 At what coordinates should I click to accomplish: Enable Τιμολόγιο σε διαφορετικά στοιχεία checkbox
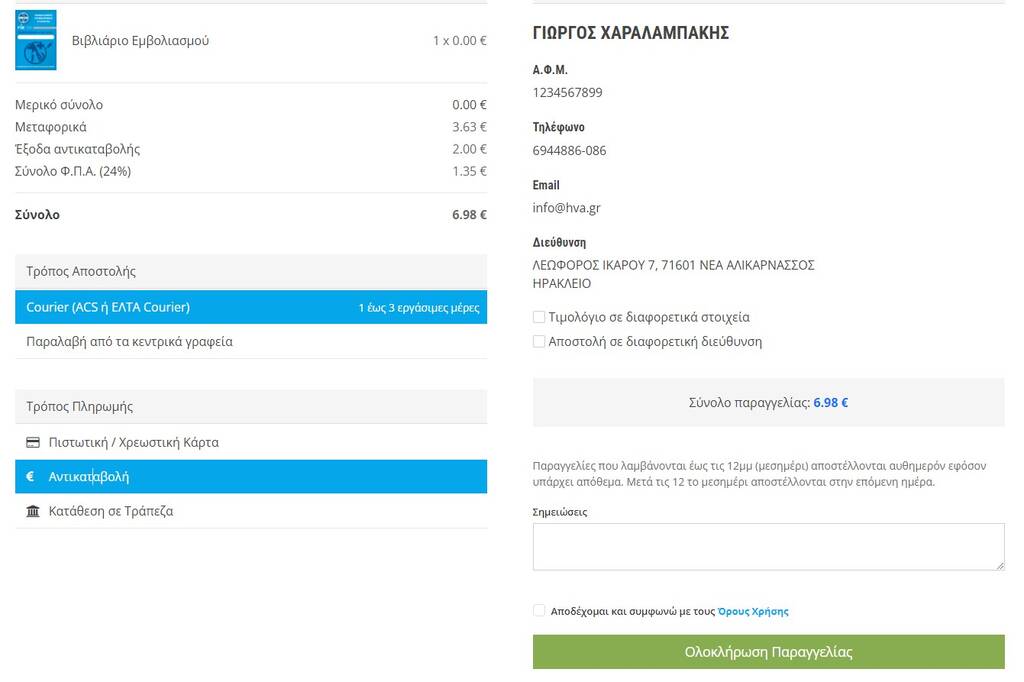click(x=539, y=317)
